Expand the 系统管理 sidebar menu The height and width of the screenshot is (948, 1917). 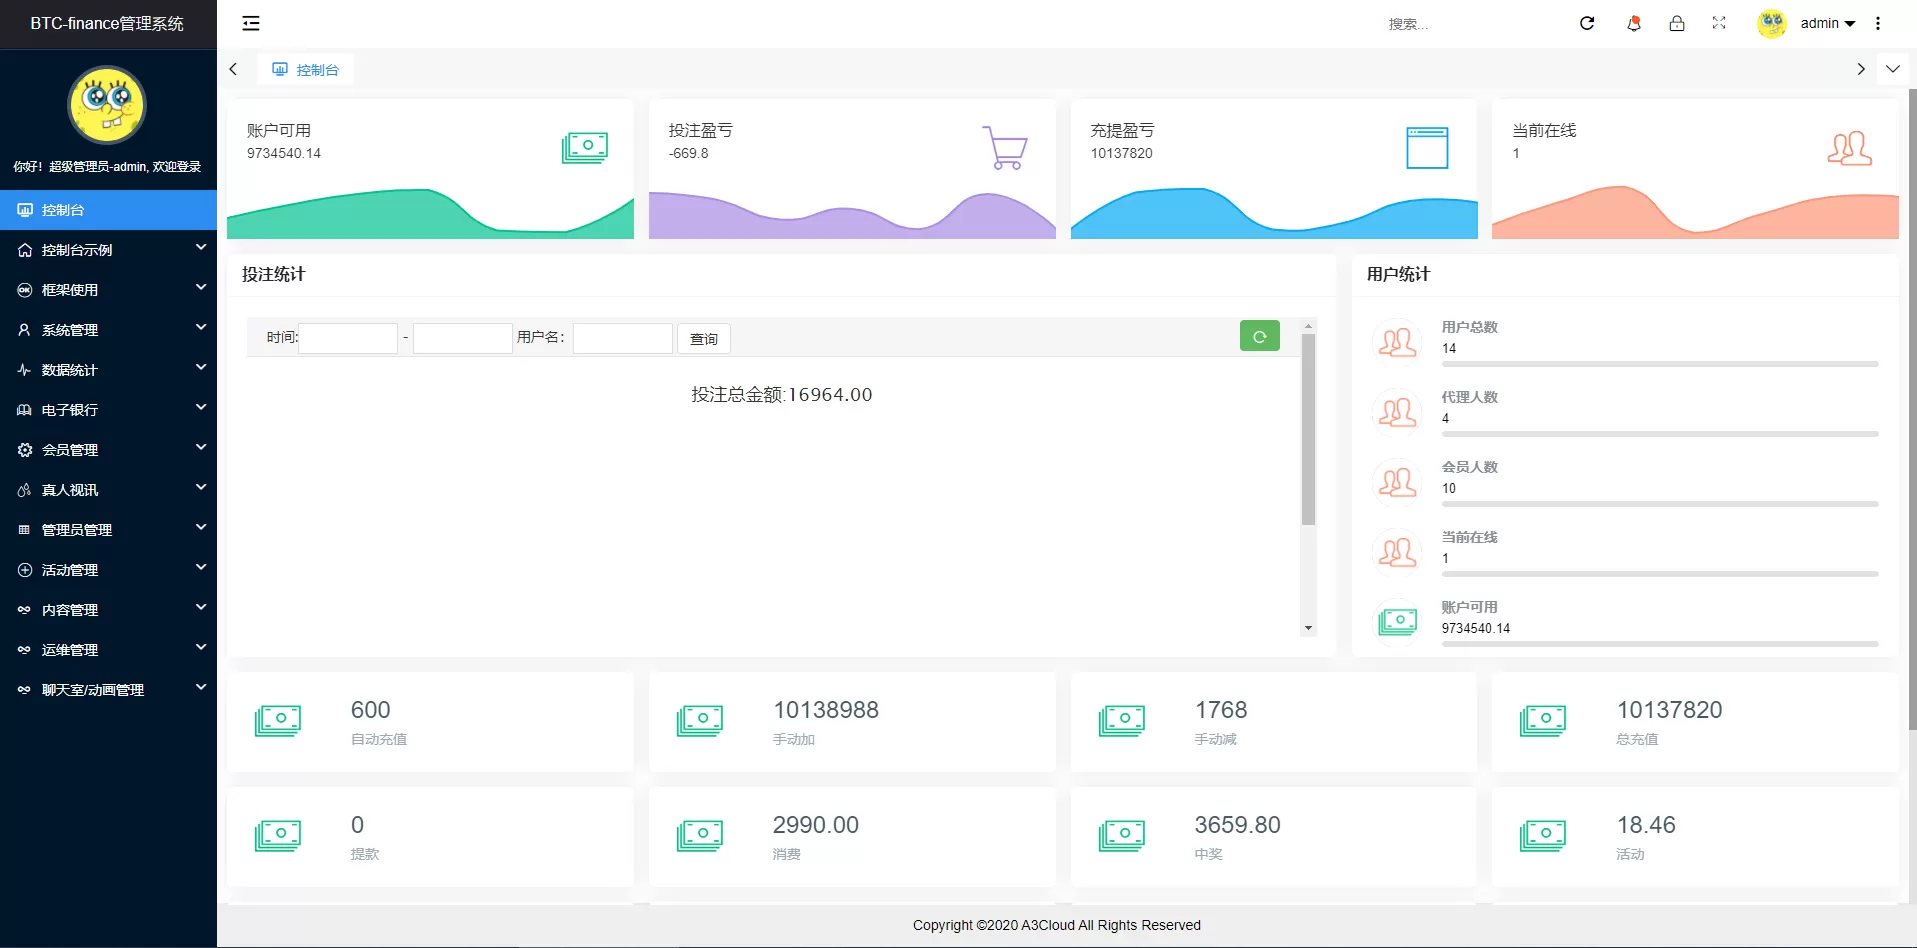click(108, 330)
